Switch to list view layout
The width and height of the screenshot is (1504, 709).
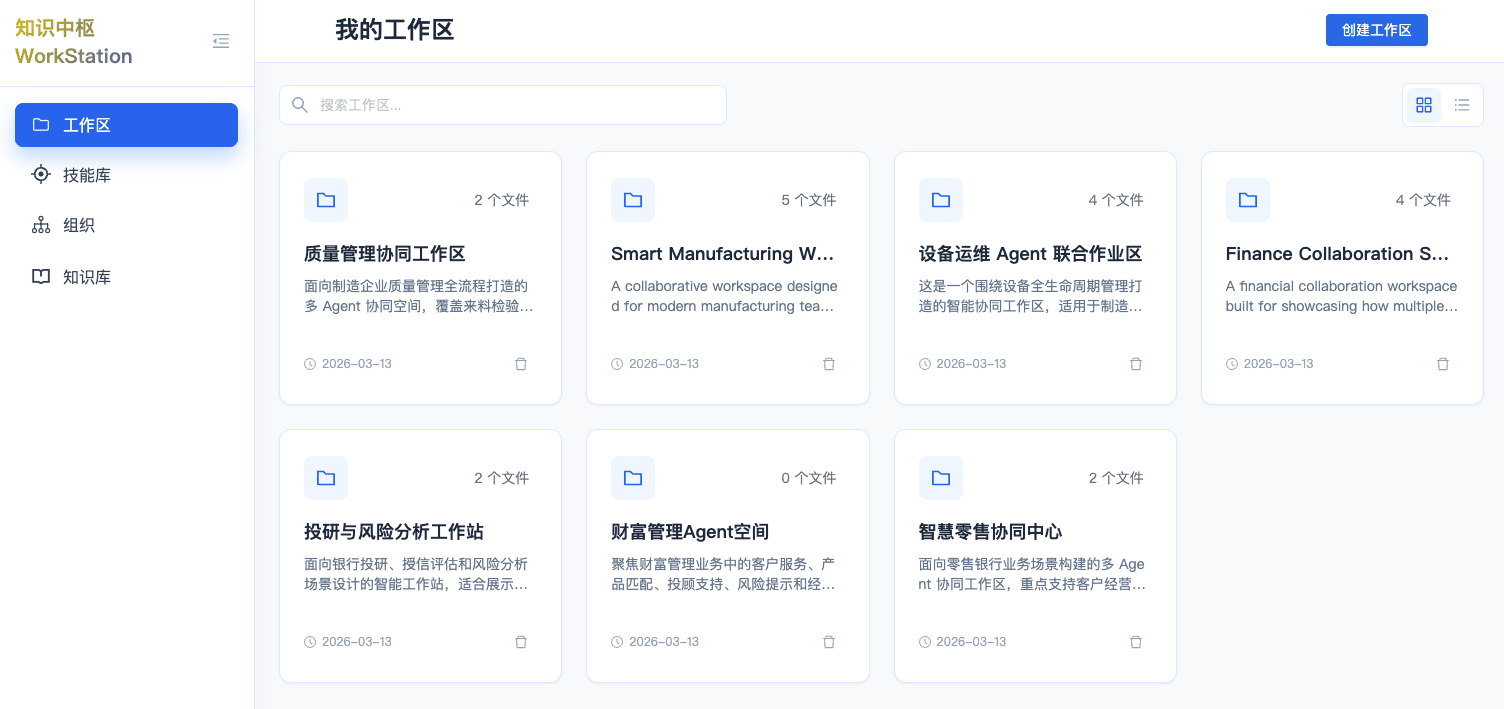(1462, 105)
